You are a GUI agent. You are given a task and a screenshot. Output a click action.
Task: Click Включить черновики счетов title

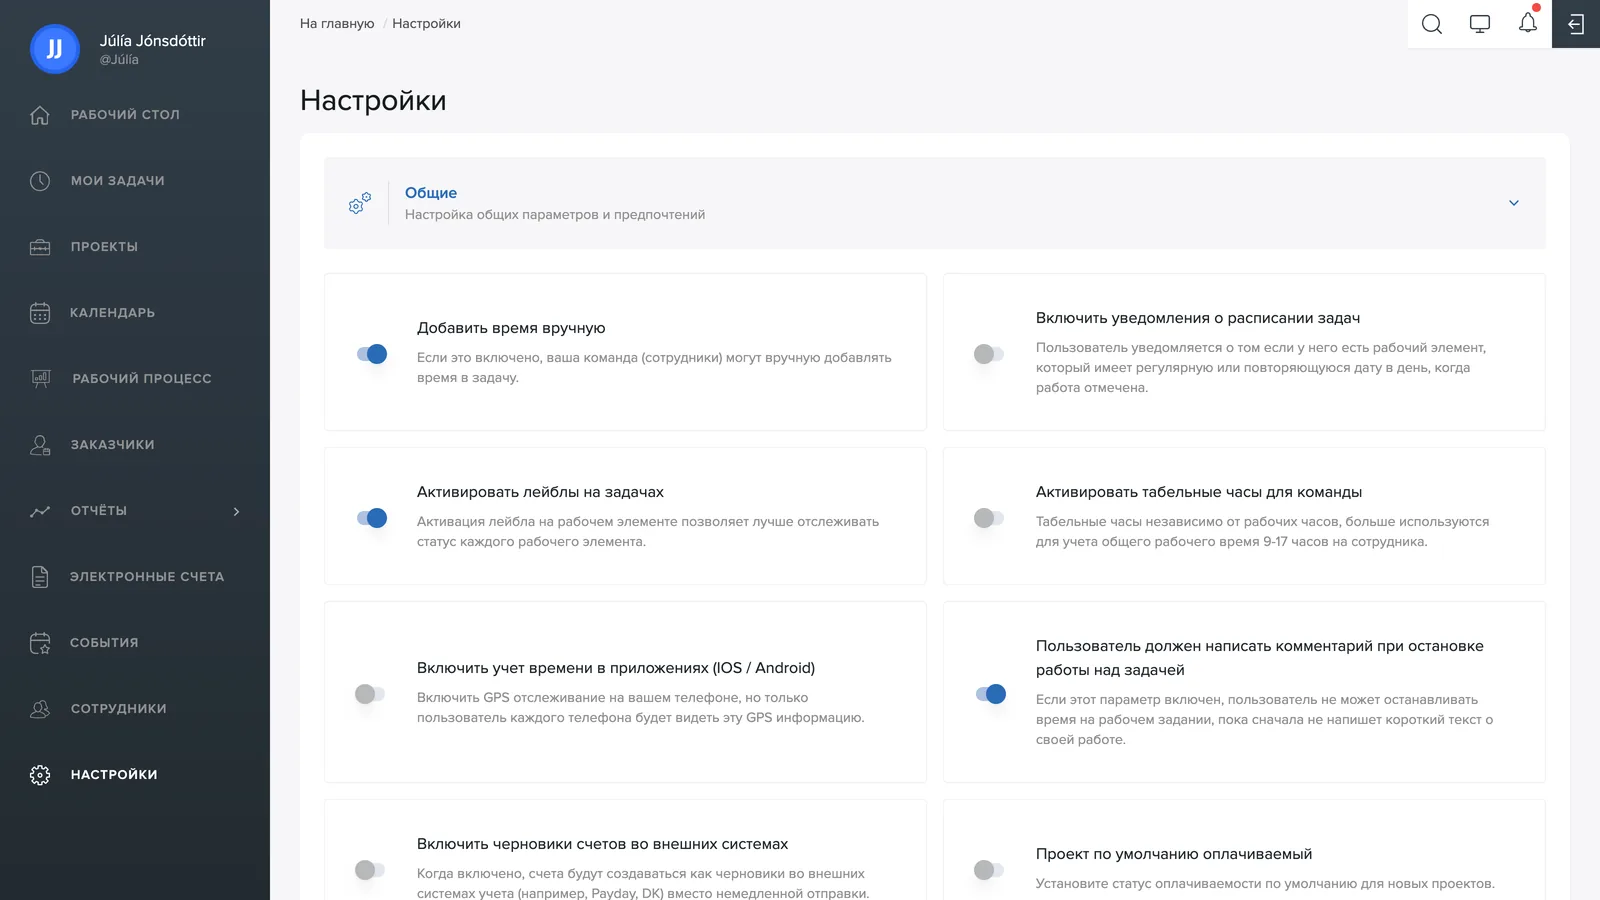click(x=602, y=844)
